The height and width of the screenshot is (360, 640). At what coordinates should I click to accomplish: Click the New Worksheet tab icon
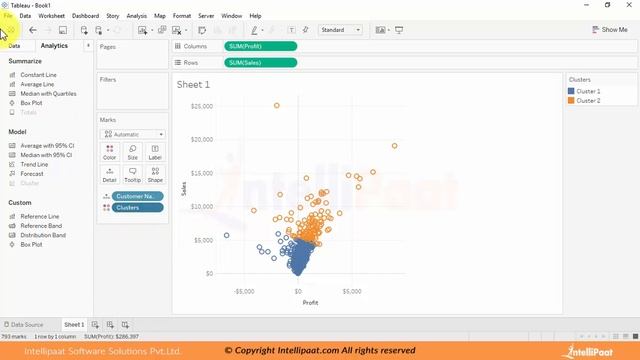[x=95, y=325]
